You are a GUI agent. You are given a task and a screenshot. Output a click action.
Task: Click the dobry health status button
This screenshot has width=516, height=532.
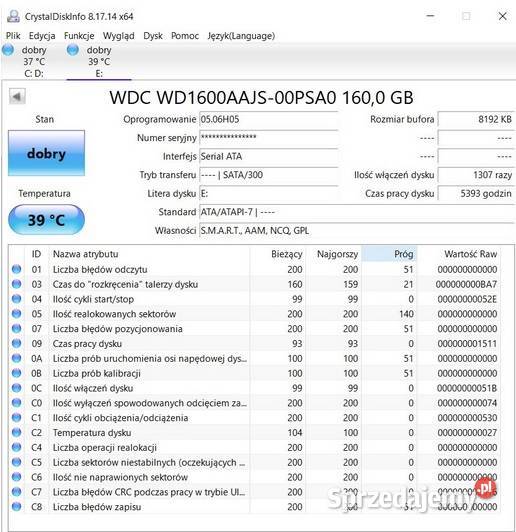(46, 153)
